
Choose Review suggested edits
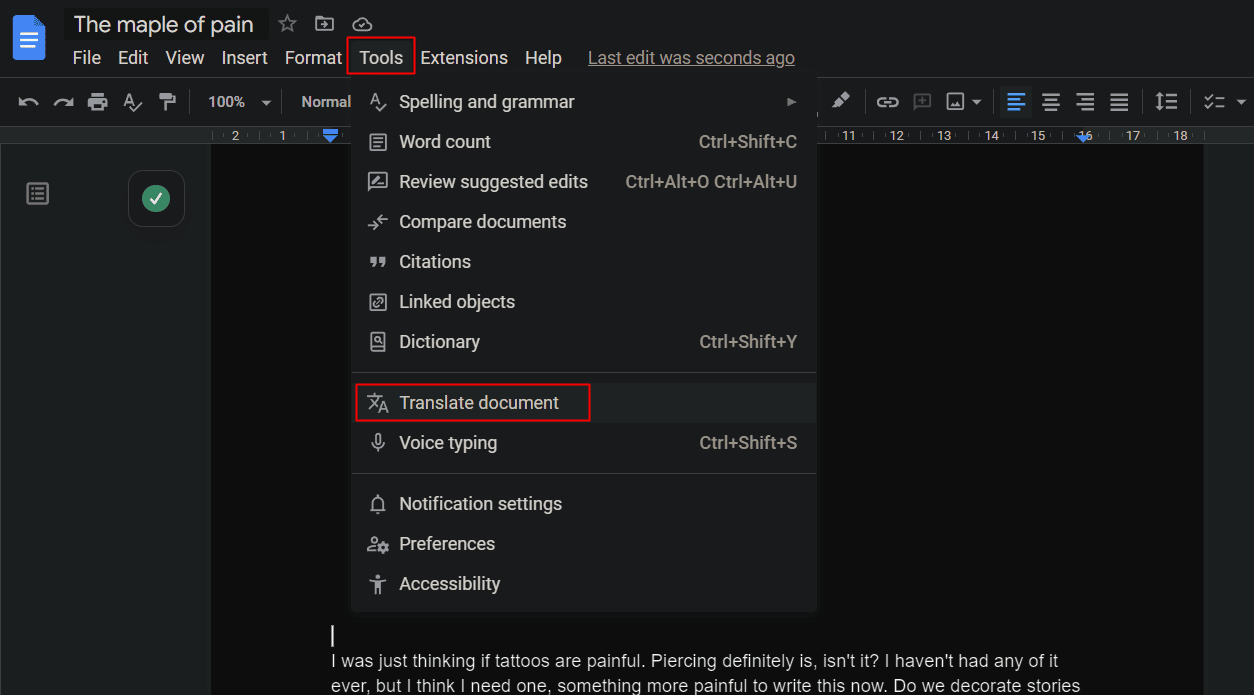point(584,182)
